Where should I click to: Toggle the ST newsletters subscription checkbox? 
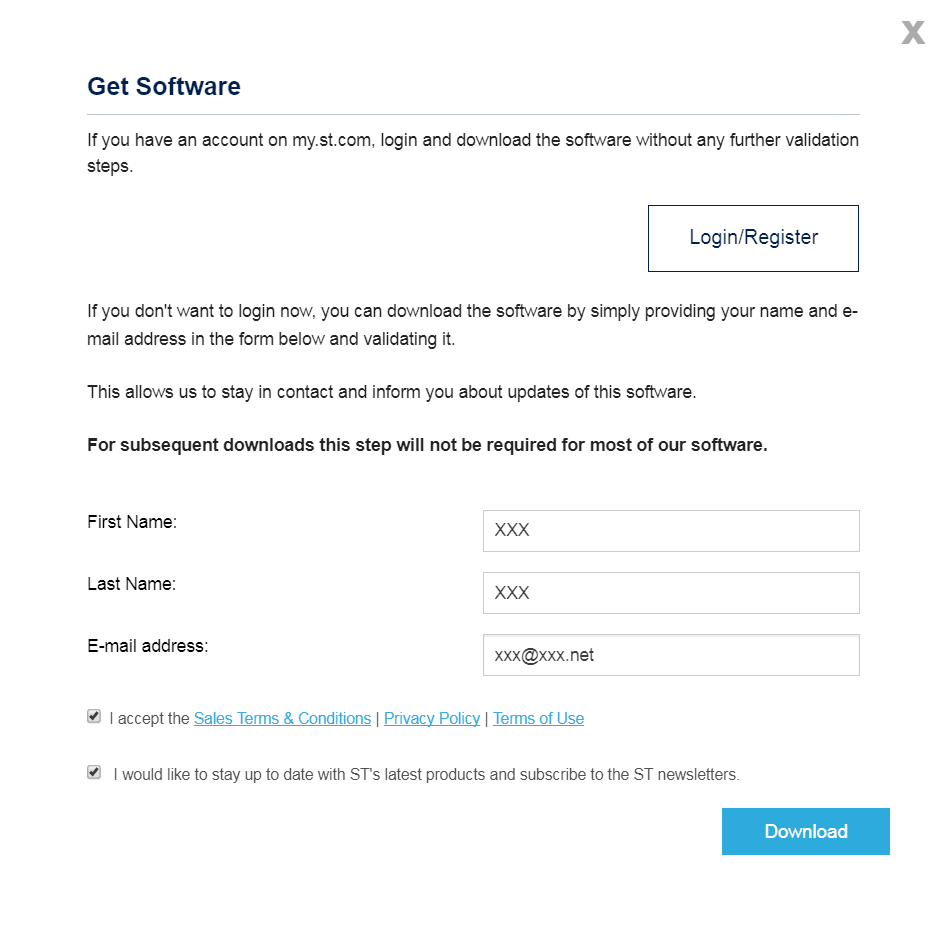coord(94,772)
